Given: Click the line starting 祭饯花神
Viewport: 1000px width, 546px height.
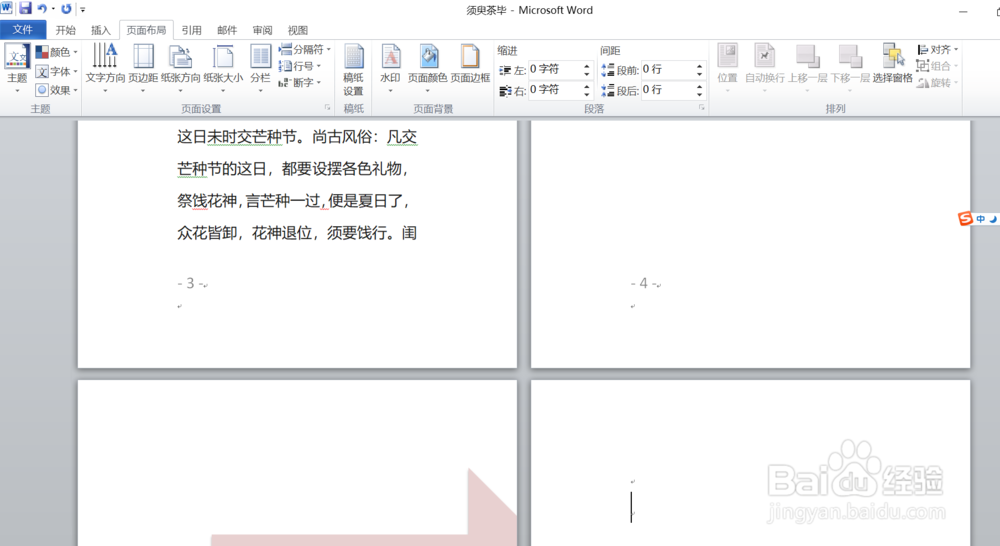Looking at the screenshot, I should tap(293, 201).
